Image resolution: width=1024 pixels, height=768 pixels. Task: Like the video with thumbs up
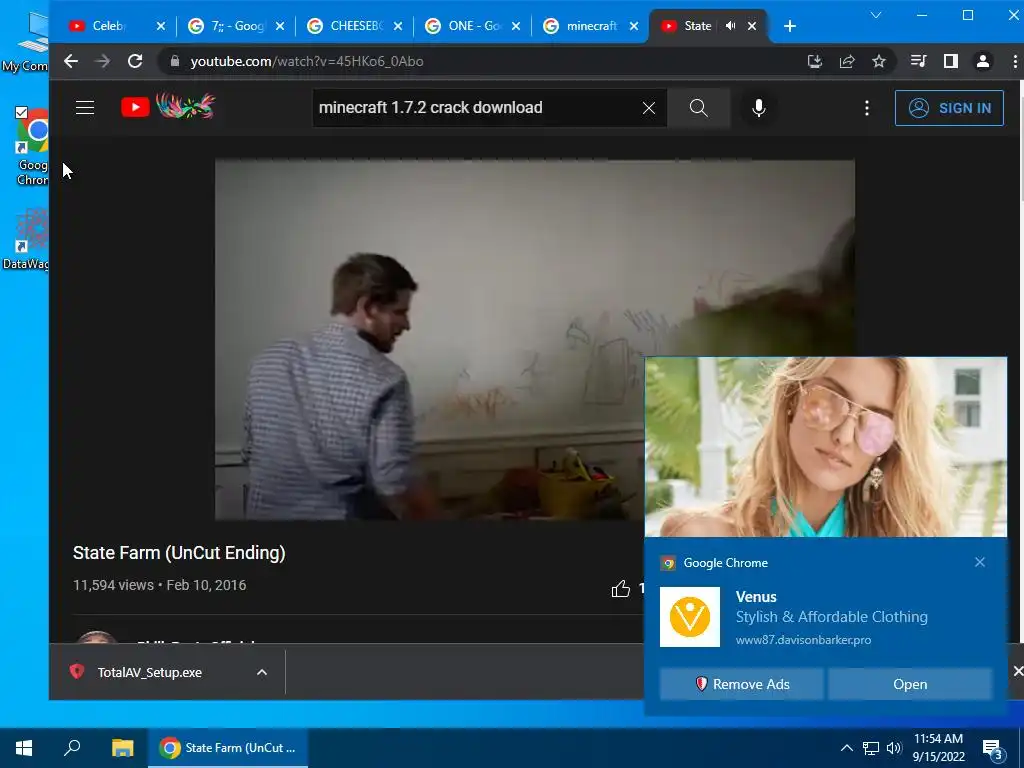pyautogui.click(x=620, y=589)
